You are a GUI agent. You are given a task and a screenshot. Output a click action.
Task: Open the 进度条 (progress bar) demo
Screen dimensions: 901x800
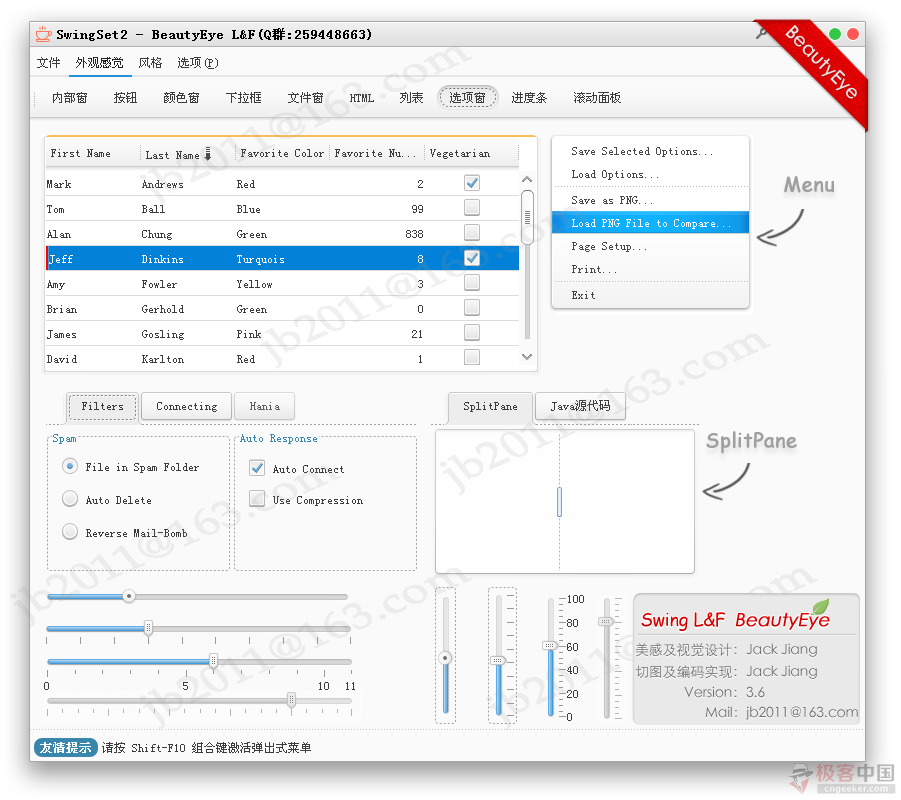[x=529, y=97]
